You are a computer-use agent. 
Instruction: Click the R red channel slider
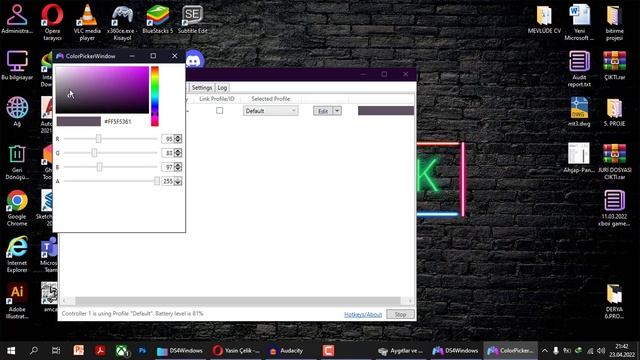pyautogui.click(x=110, y=139)
